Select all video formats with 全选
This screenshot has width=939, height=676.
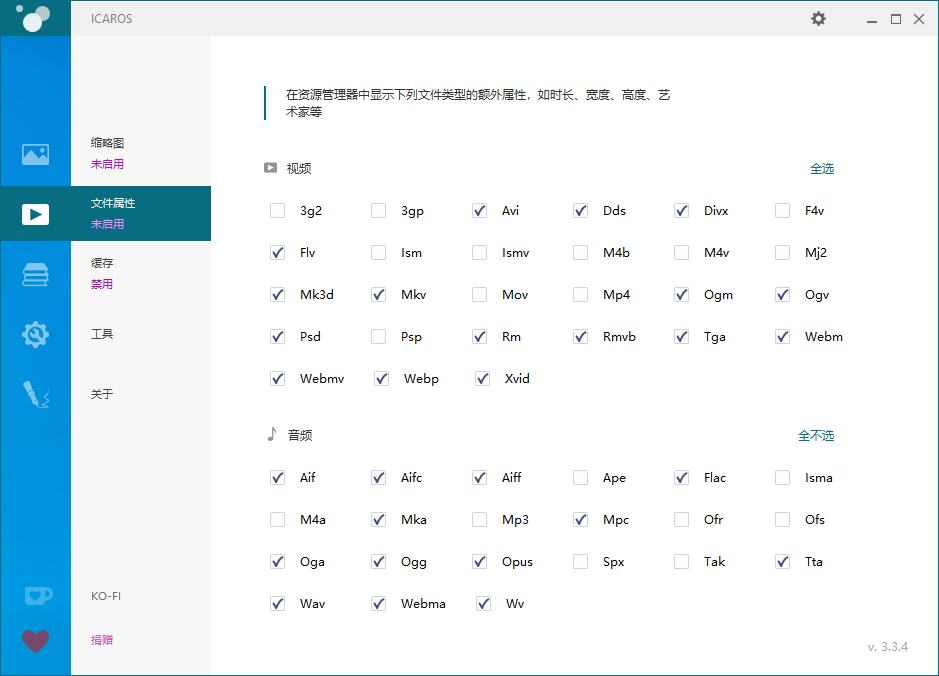822,168
